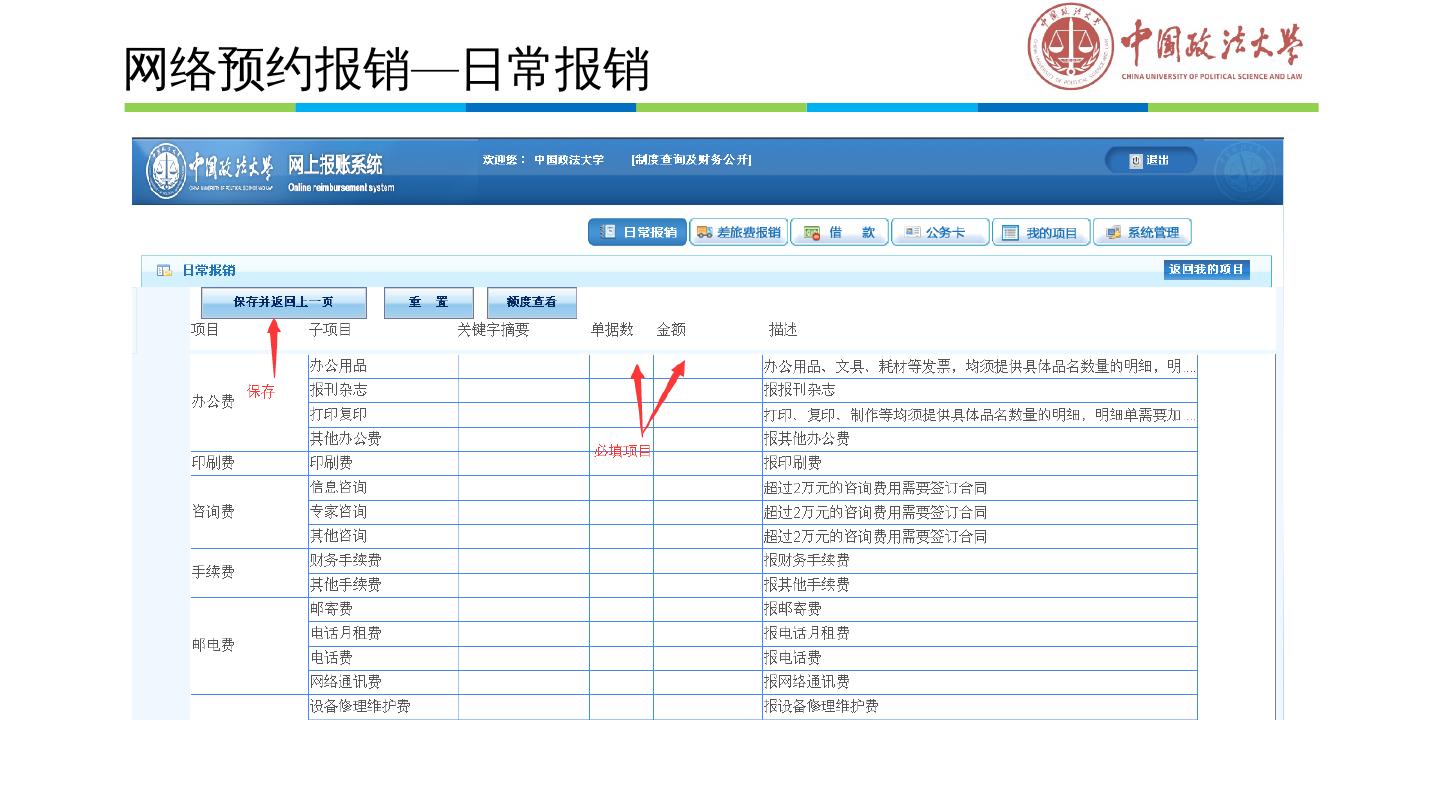Viewport: 1440px width, 810px height.
Task: Click the 子项目 column header
Action: pos(330,329)
